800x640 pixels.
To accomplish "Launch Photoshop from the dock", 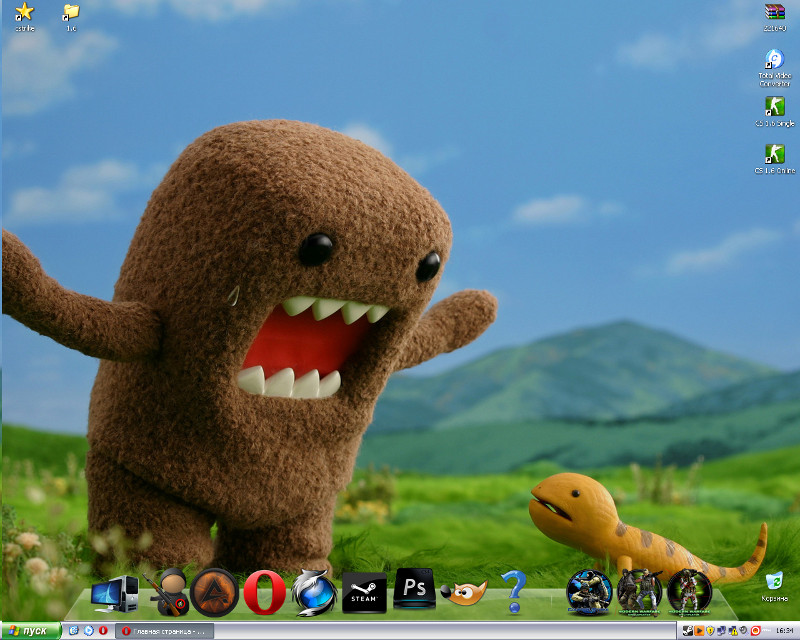I will 413,589.
